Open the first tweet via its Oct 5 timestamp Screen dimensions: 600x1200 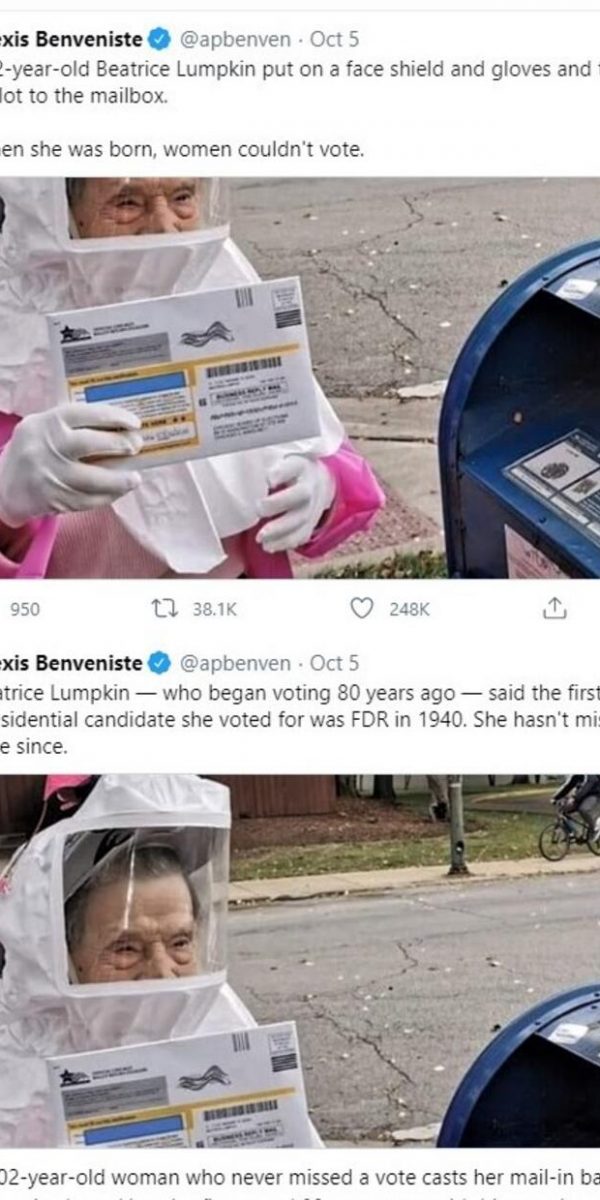[x=334, y=40]
